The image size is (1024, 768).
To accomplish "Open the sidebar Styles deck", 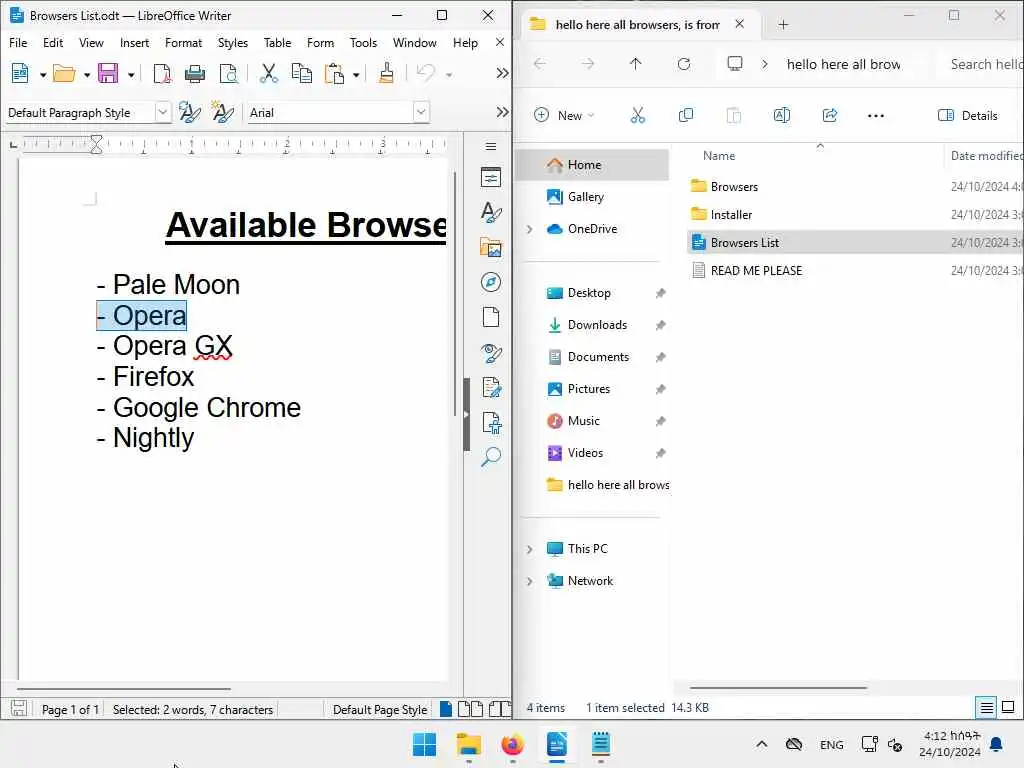I will click(490, 213).
